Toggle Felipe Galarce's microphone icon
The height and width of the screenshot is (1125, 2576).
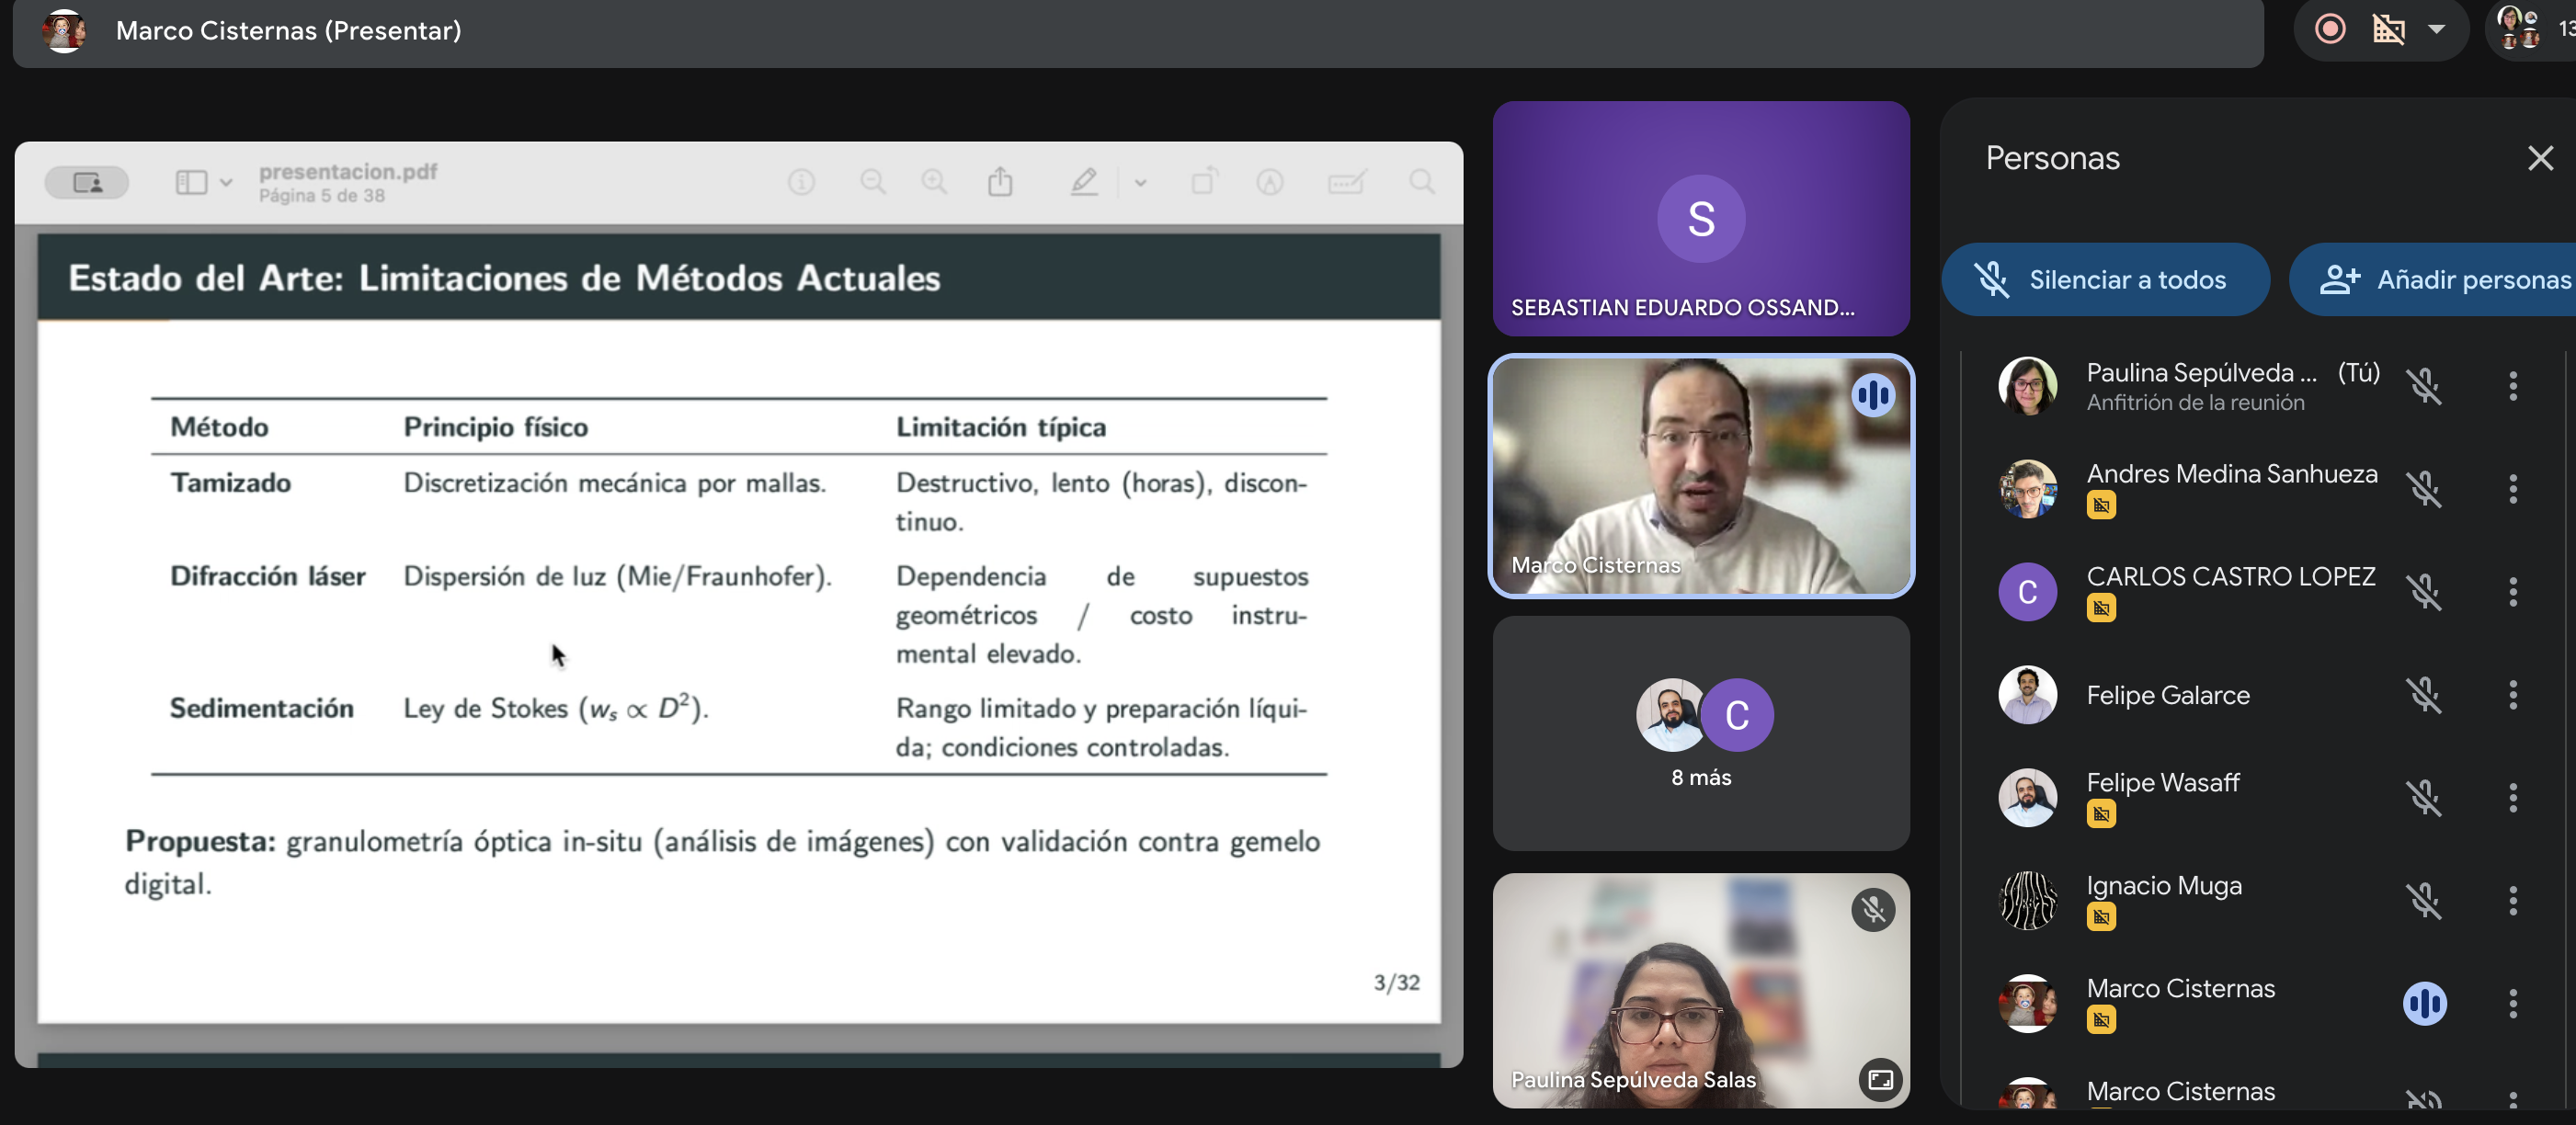pos(2423,695)
